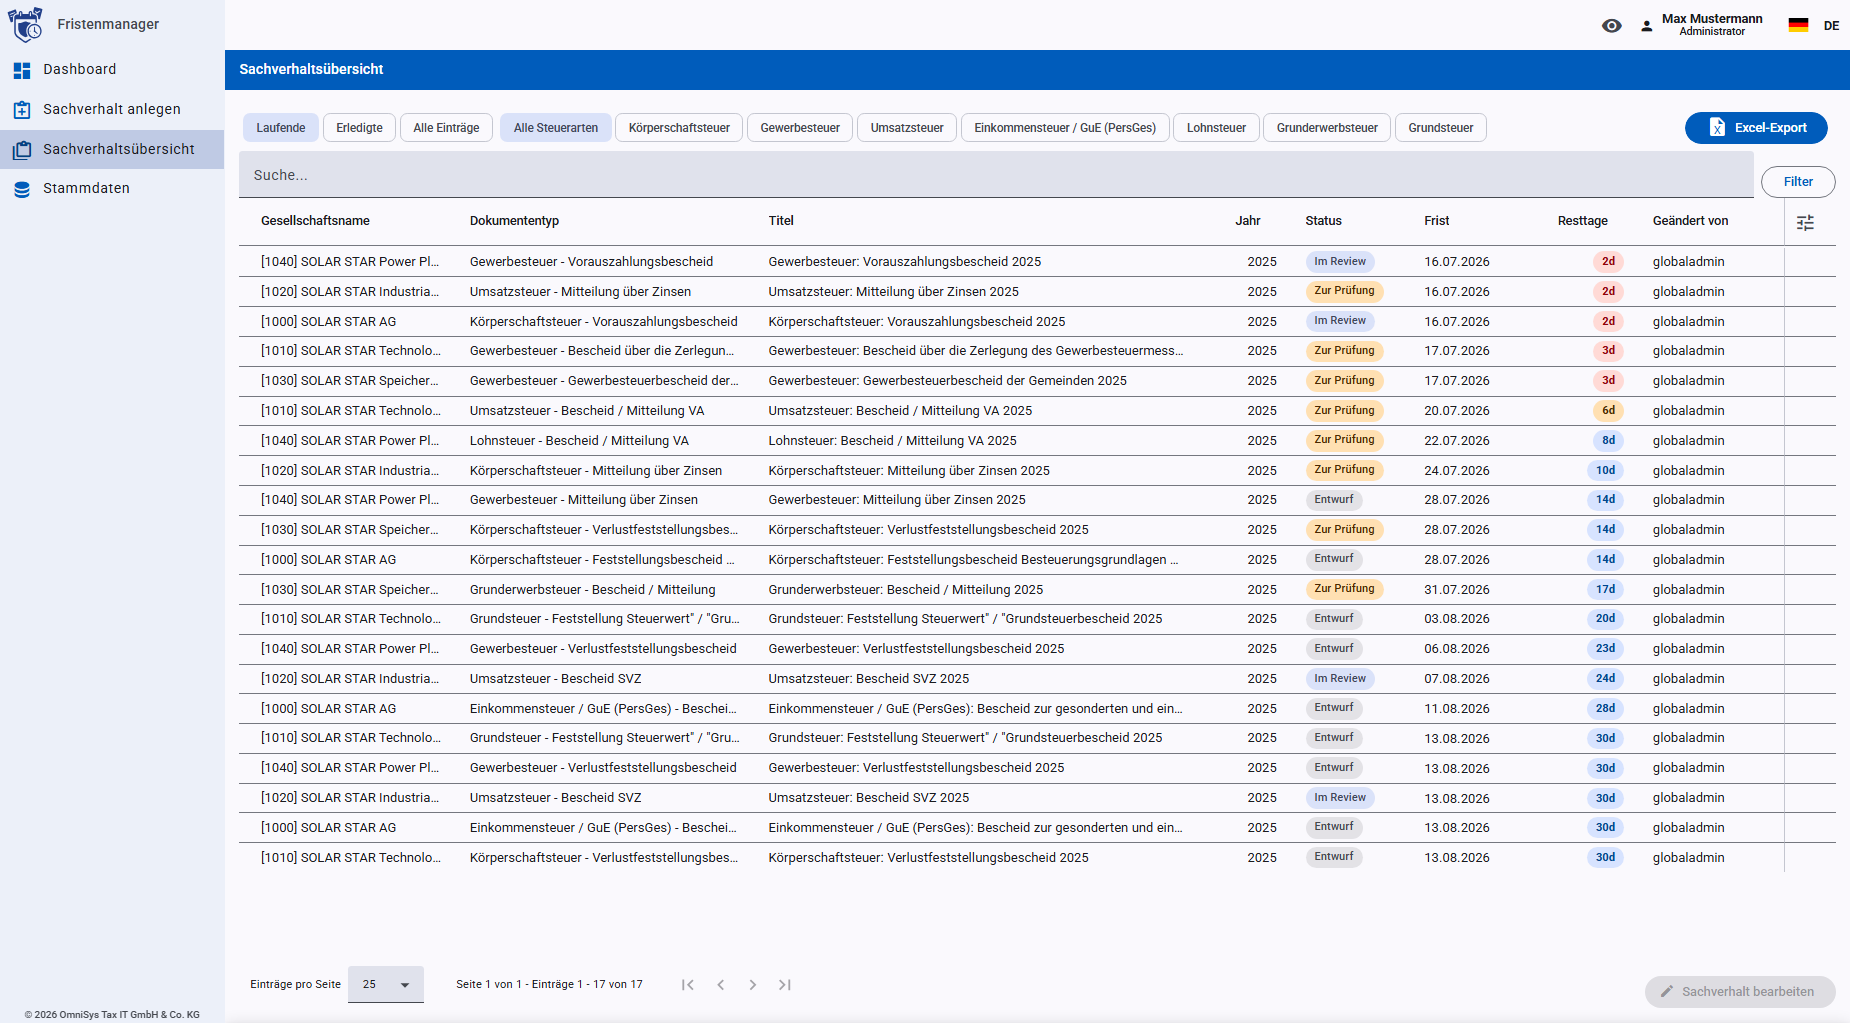
Task: Open the Max Mustermann user profile
Action: pyautogui.click(x=1700, y=25)
